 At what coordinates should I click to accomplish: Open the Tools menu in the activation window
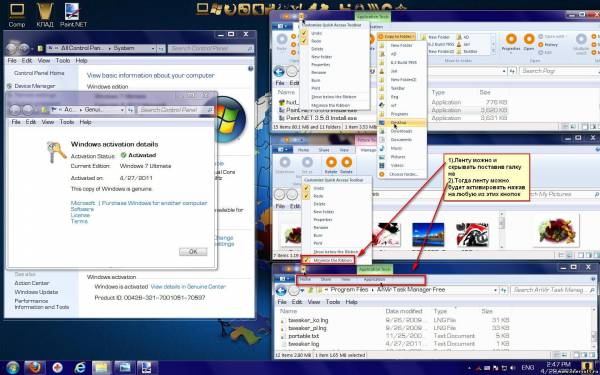(67, 122)
